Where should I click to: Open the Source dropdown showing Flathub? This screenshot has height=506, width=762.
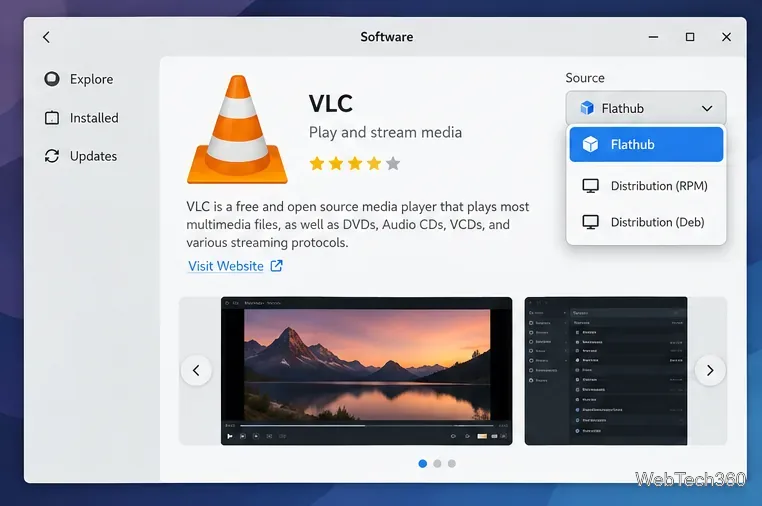point(646,108)
